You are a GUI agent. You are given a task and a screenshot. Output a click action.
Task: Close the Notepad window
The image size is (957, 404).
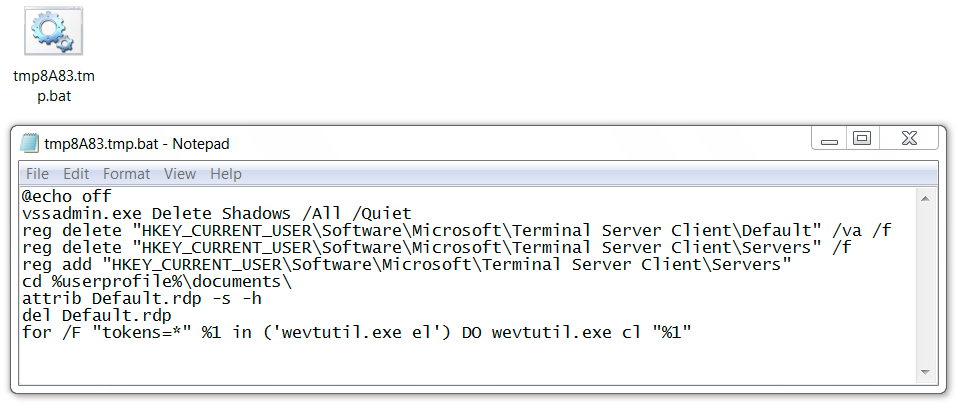(909, 139)
